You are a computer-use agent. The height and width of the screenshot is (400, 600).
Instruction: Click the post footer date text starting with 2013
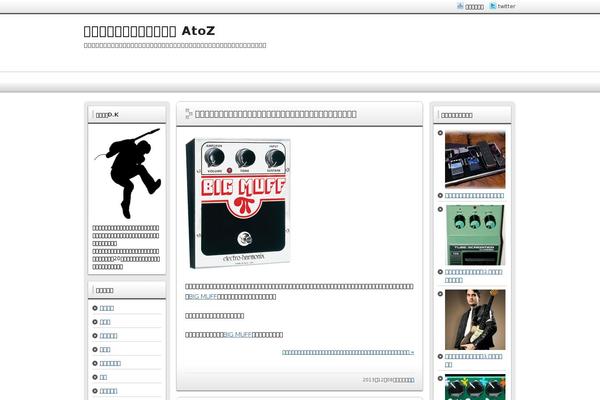point(388,380)
